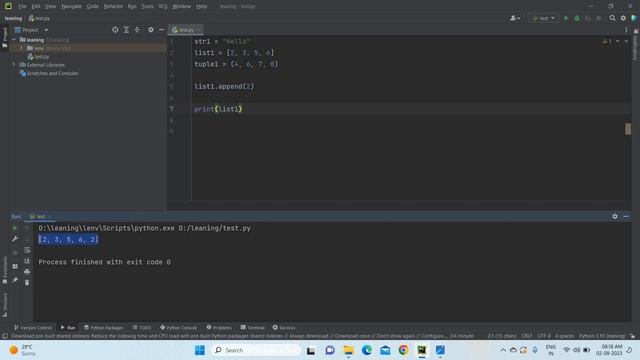640x360 pixels.
Task: Open Services tool window
Action: 284,328
